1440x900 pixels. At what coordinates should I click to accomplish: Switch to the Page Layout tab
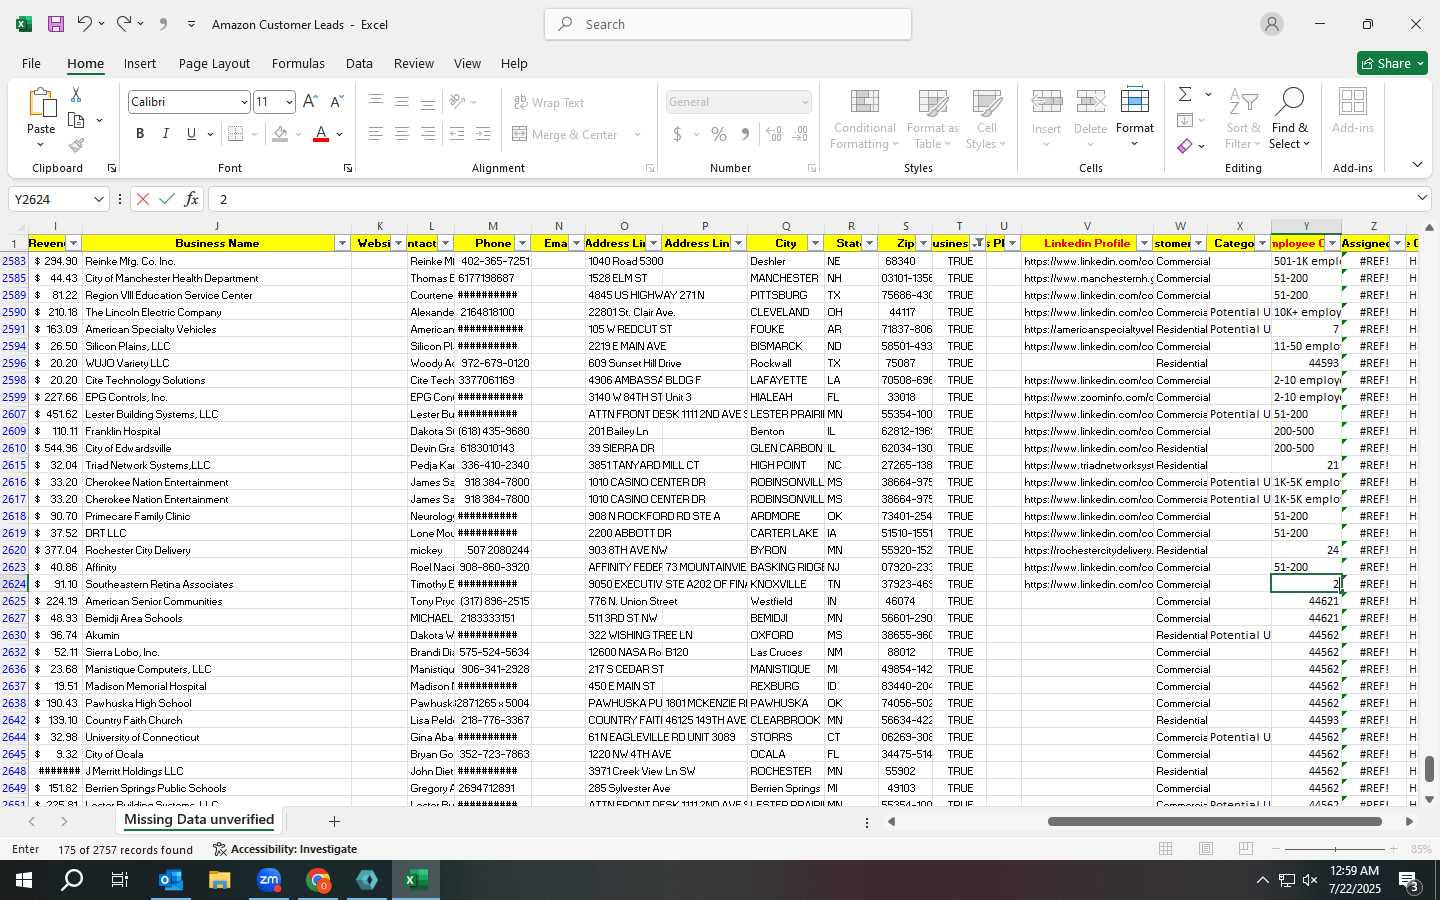pyautogui.click(x=214, y=63)
